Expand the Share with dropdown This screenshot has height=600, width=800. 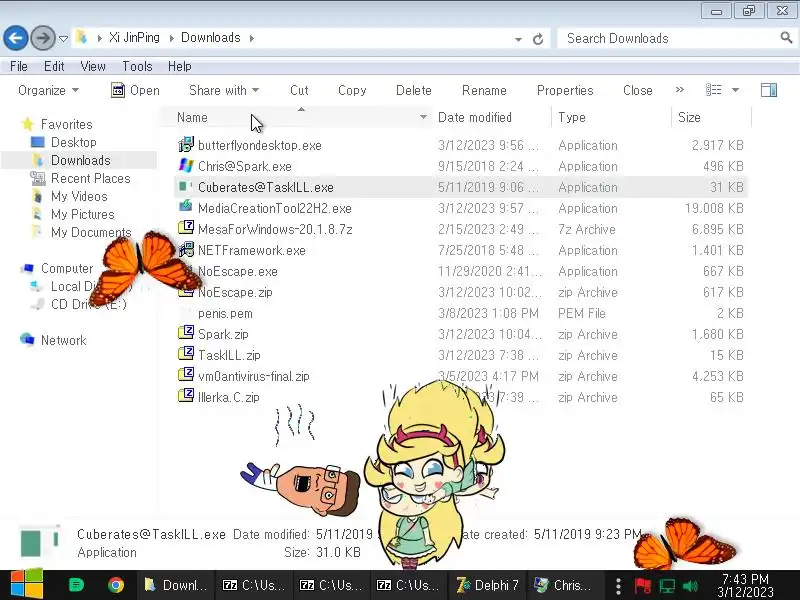click(224, 90)
